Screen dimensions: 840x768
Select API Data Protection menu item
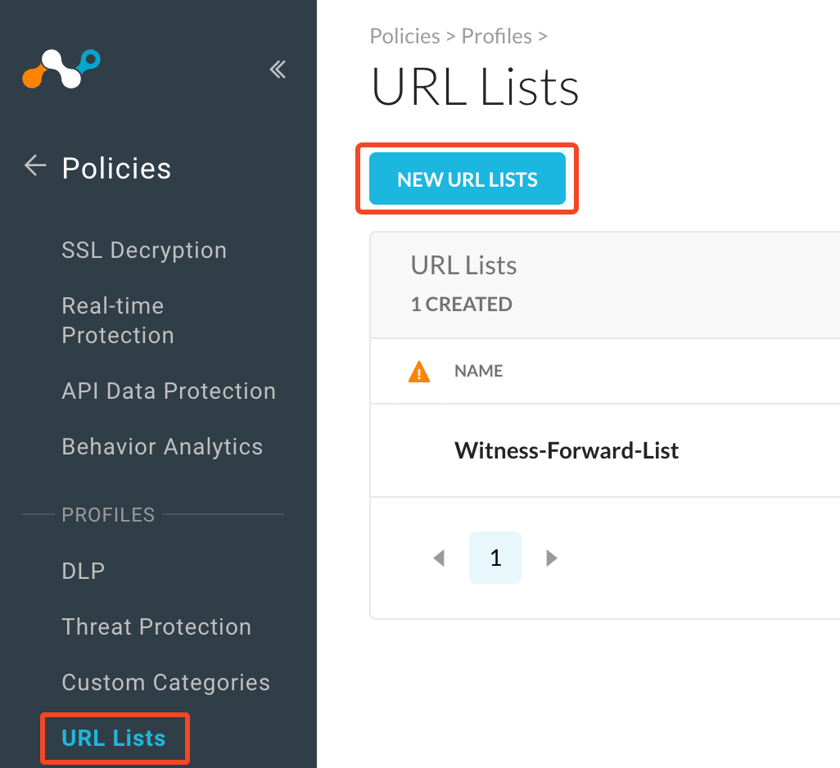[168, 391]
